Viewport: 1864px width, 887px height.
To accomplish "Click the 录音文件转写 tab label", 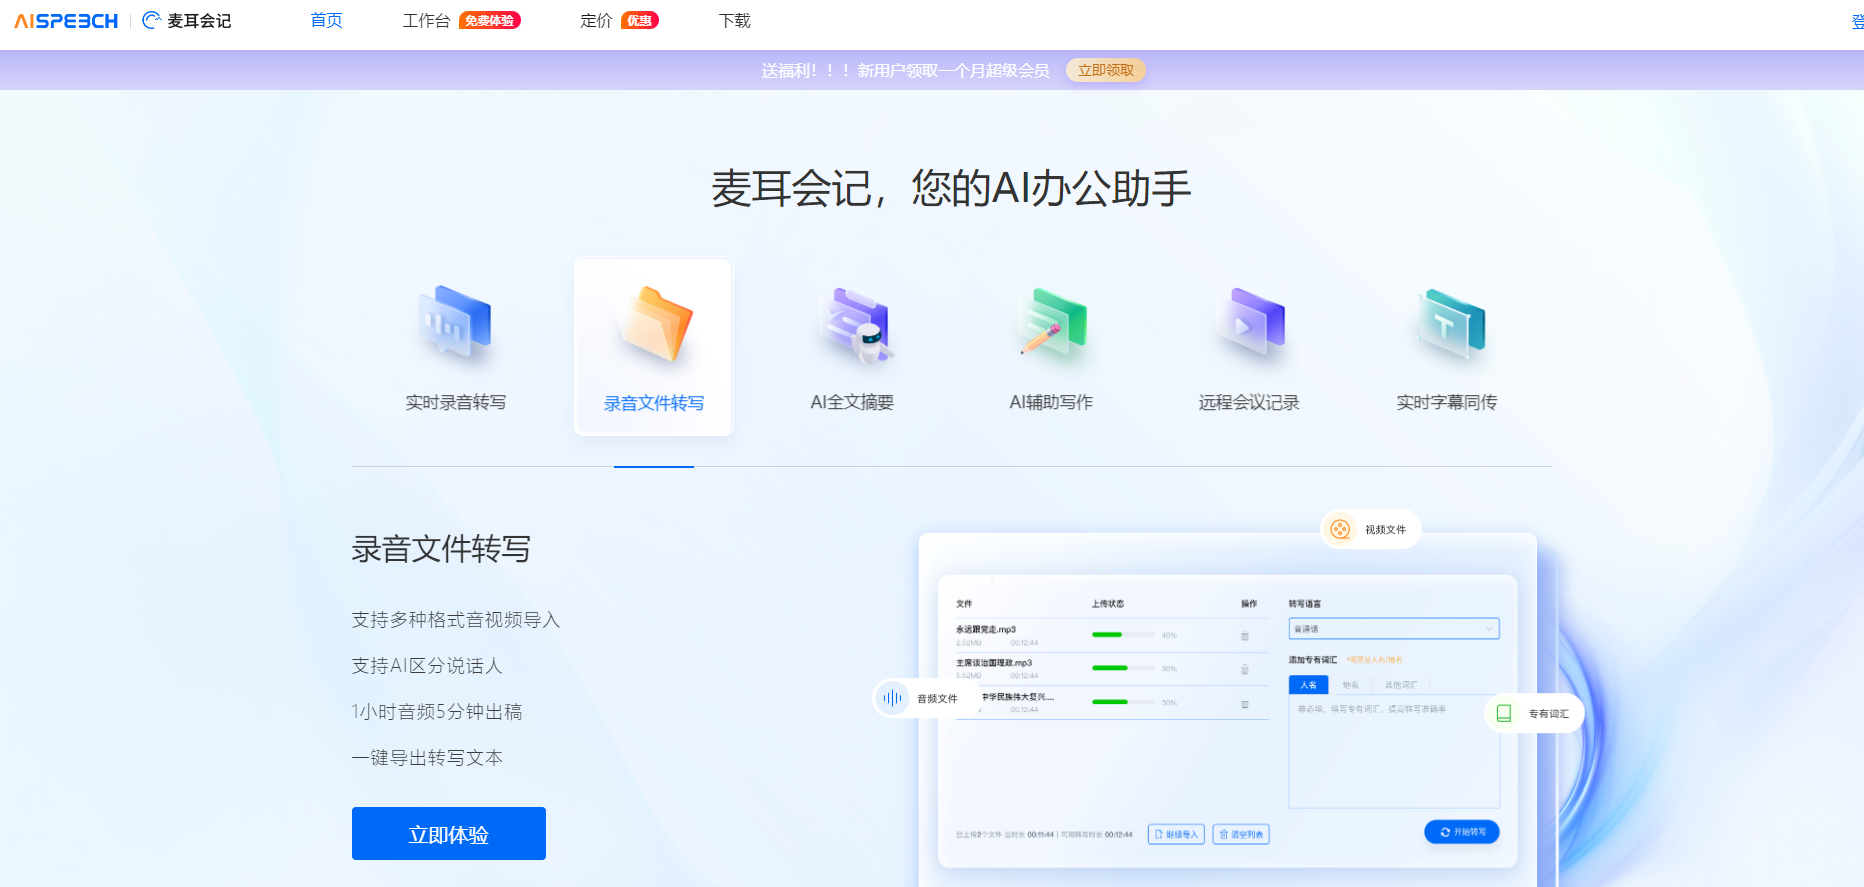I will pos(654,403).
